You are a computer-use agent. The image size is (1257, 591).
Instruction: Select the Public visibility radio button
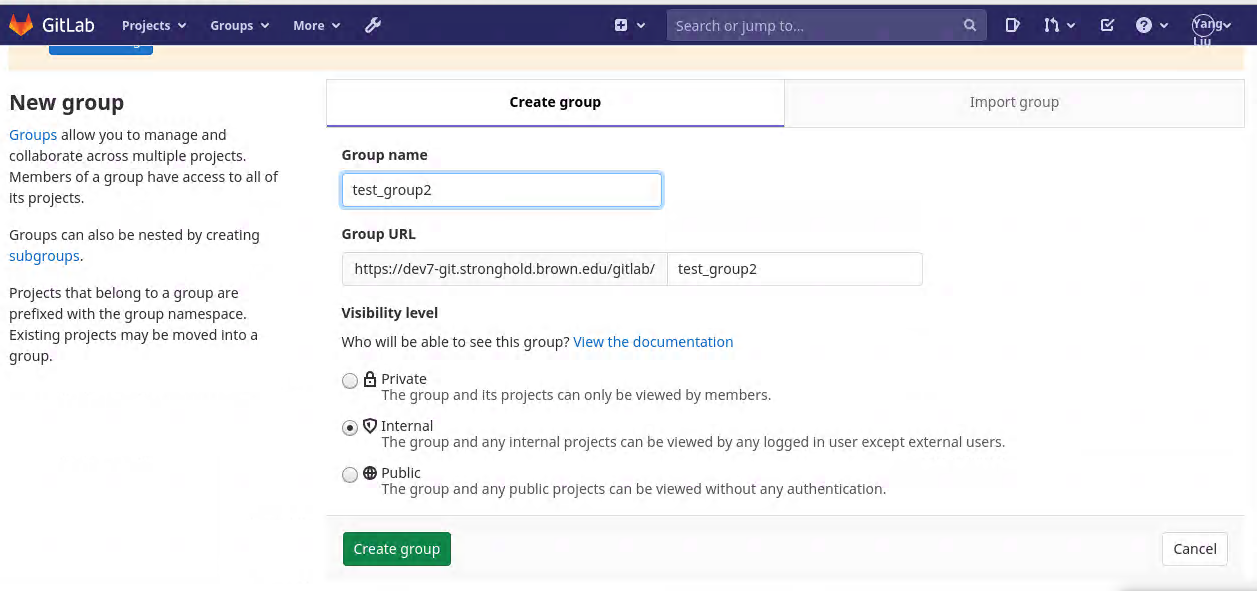pos(350,475)
